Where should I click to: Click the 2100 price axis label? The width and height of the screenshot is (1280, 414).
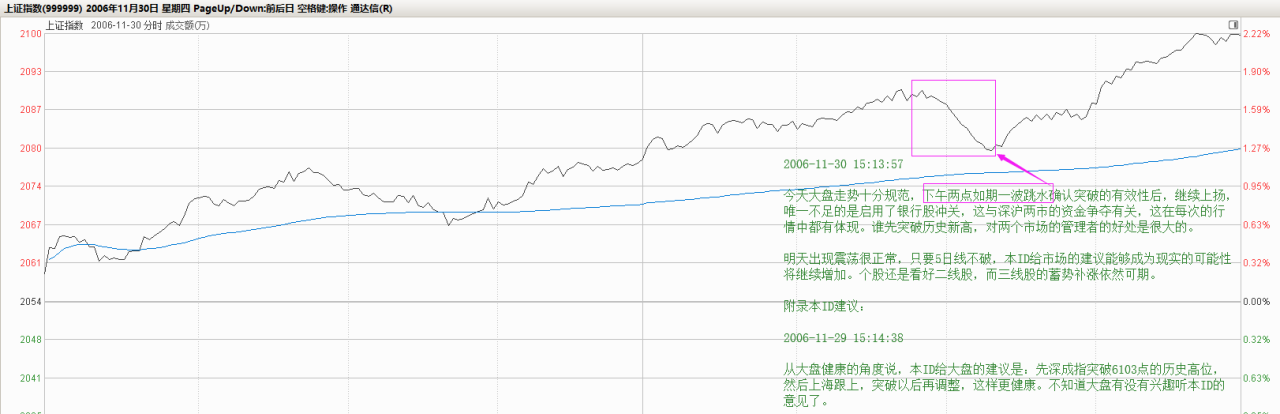(30, 34)
